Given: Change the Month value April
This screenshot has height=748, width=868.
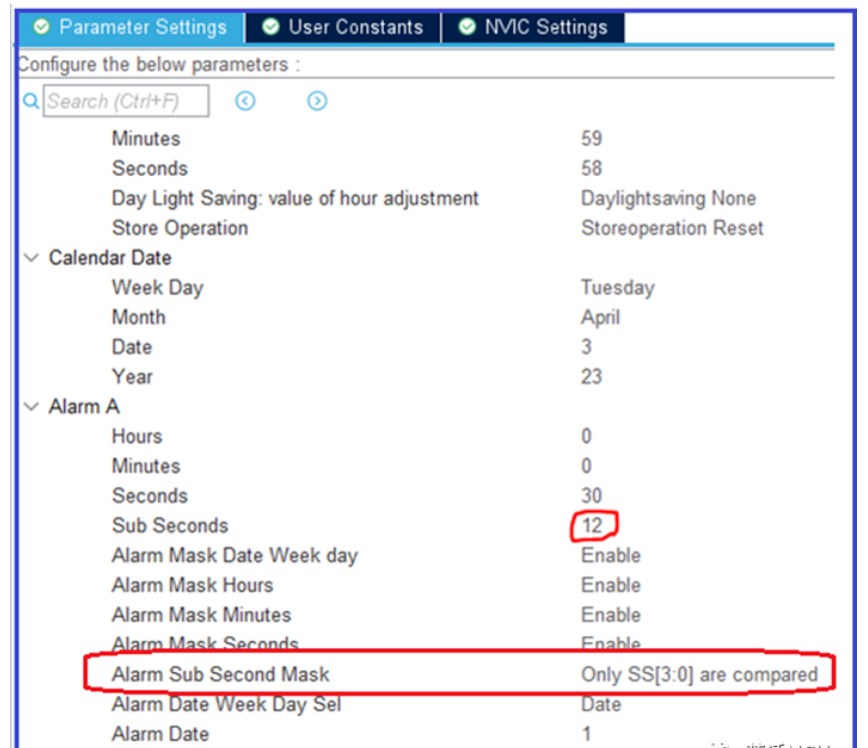Looking at the screenshot, I should tap(600, 318).
